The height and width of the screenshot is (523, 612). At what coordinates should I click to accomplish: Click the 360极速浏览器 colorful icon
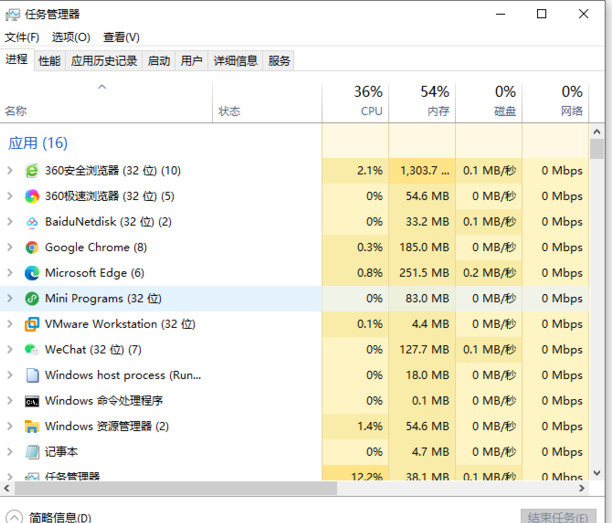tap(32, 196)
